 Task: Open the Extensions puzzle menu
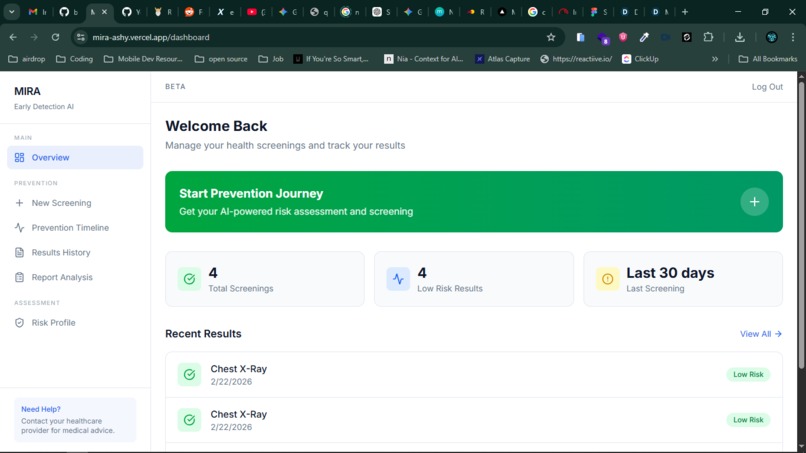tap(708, 37)
